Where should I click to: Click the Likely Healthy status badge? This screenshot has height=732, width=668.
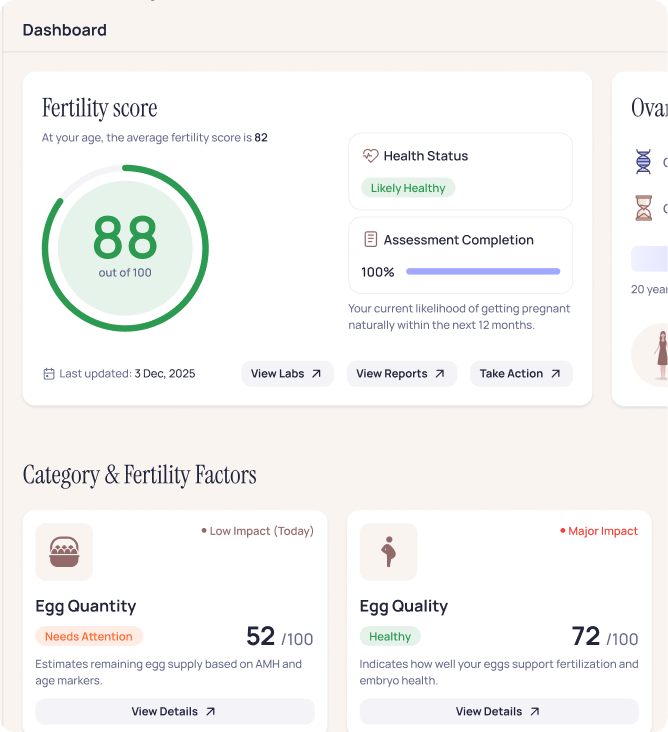408,188
